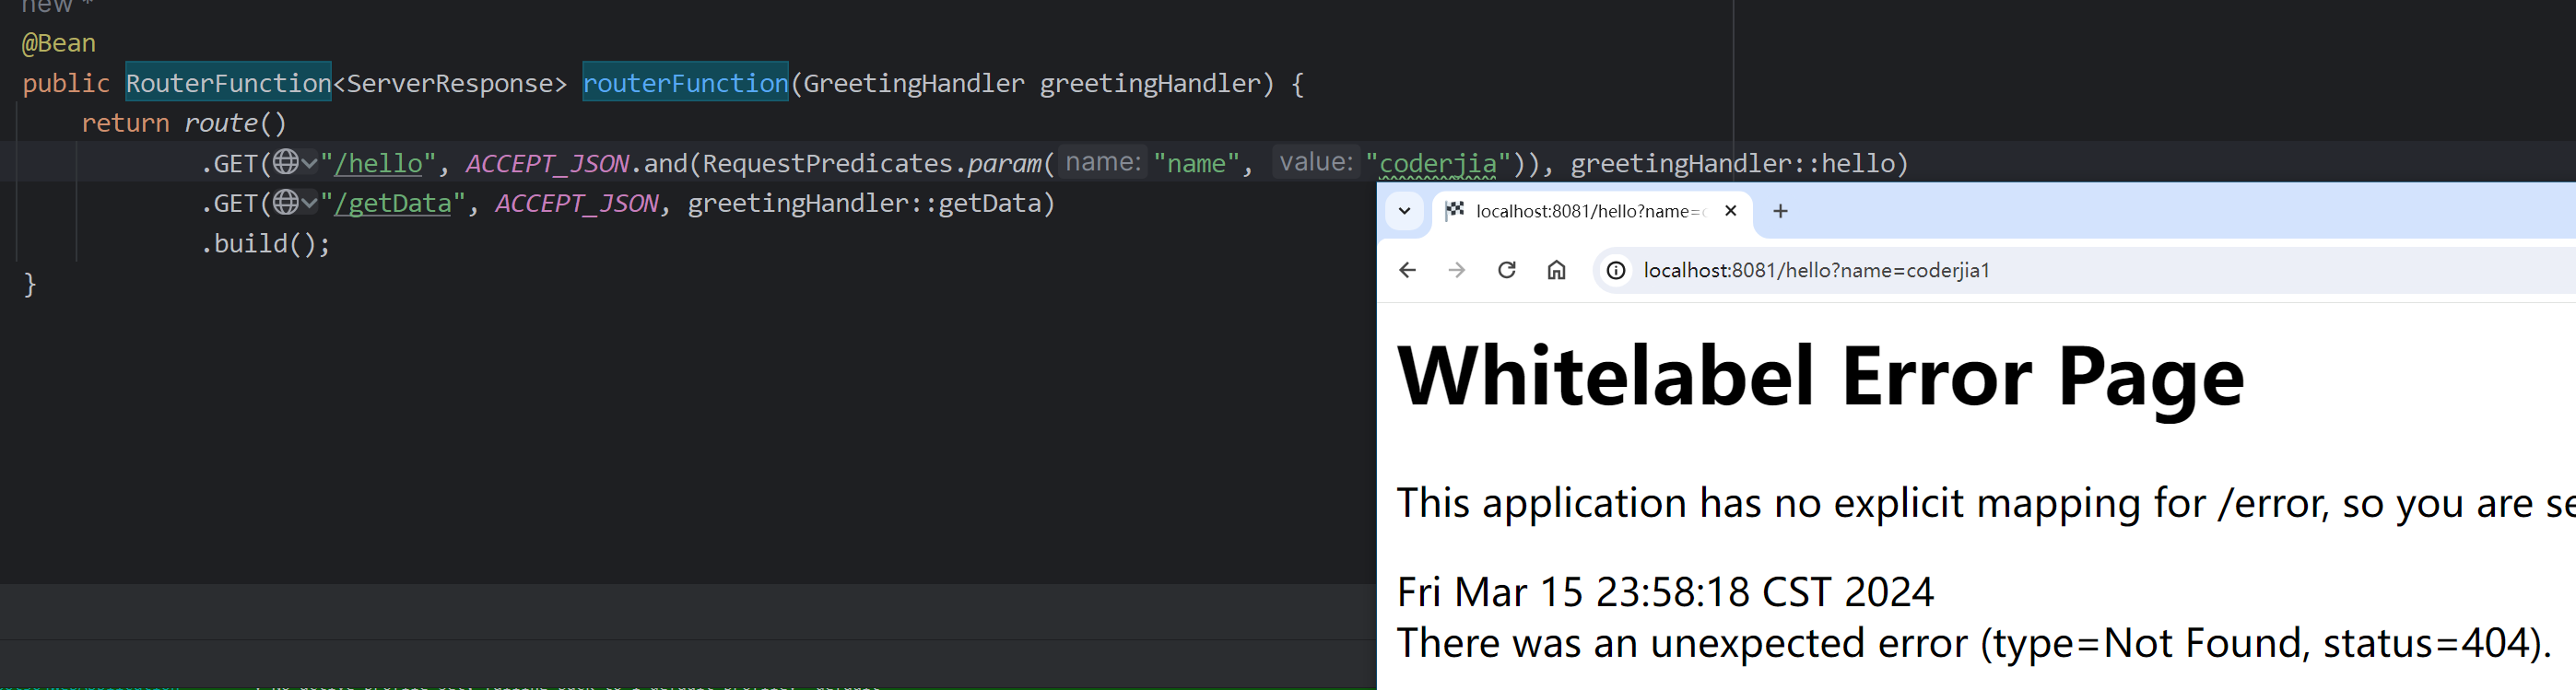Click the "name" string argument
Screen dimensions: 2576x690
(x=1196, y=164)
